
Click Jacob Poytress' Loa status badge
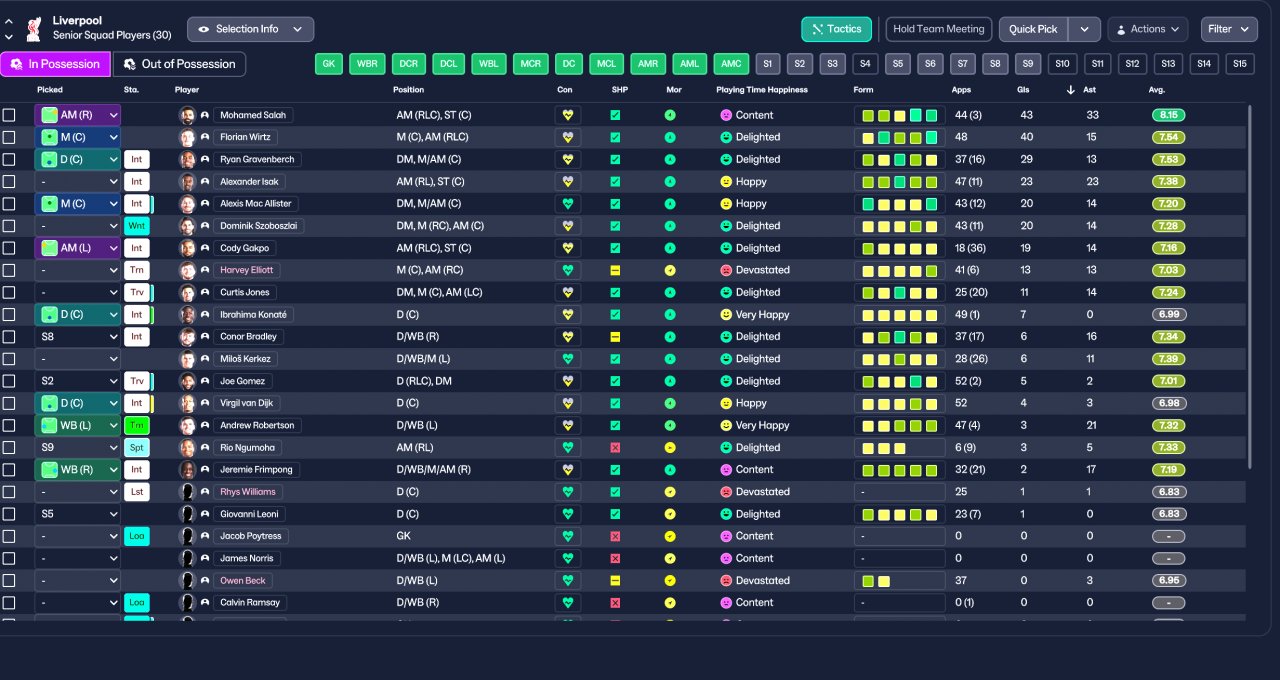[136, 536]
